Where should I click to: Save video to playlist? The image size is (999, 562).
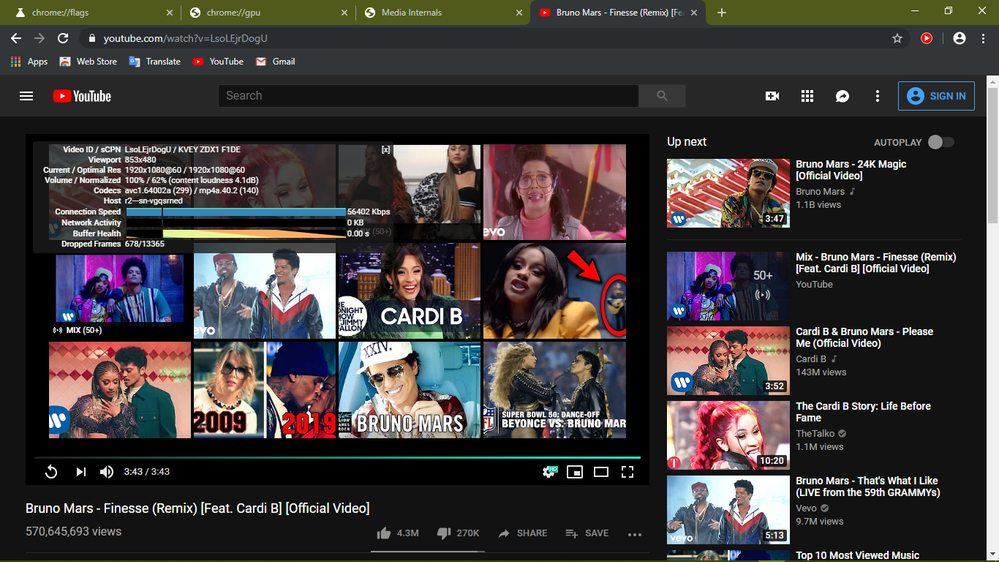tap(587, 533)
